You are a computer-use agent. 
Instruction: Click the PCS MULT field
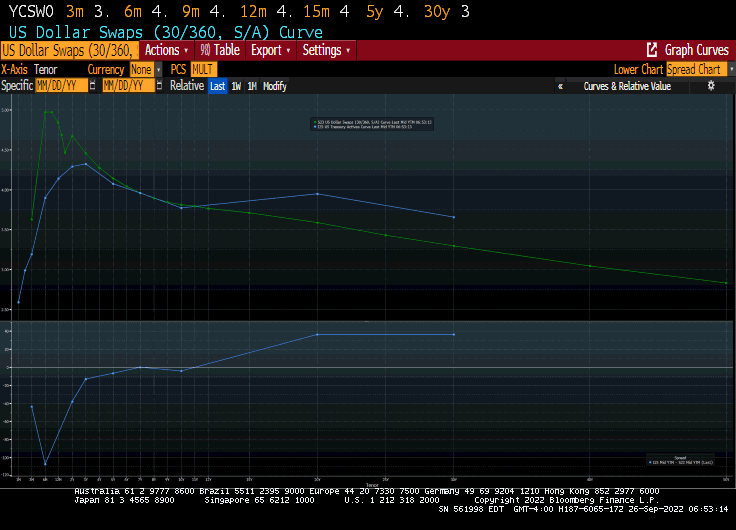click(204, 70)
